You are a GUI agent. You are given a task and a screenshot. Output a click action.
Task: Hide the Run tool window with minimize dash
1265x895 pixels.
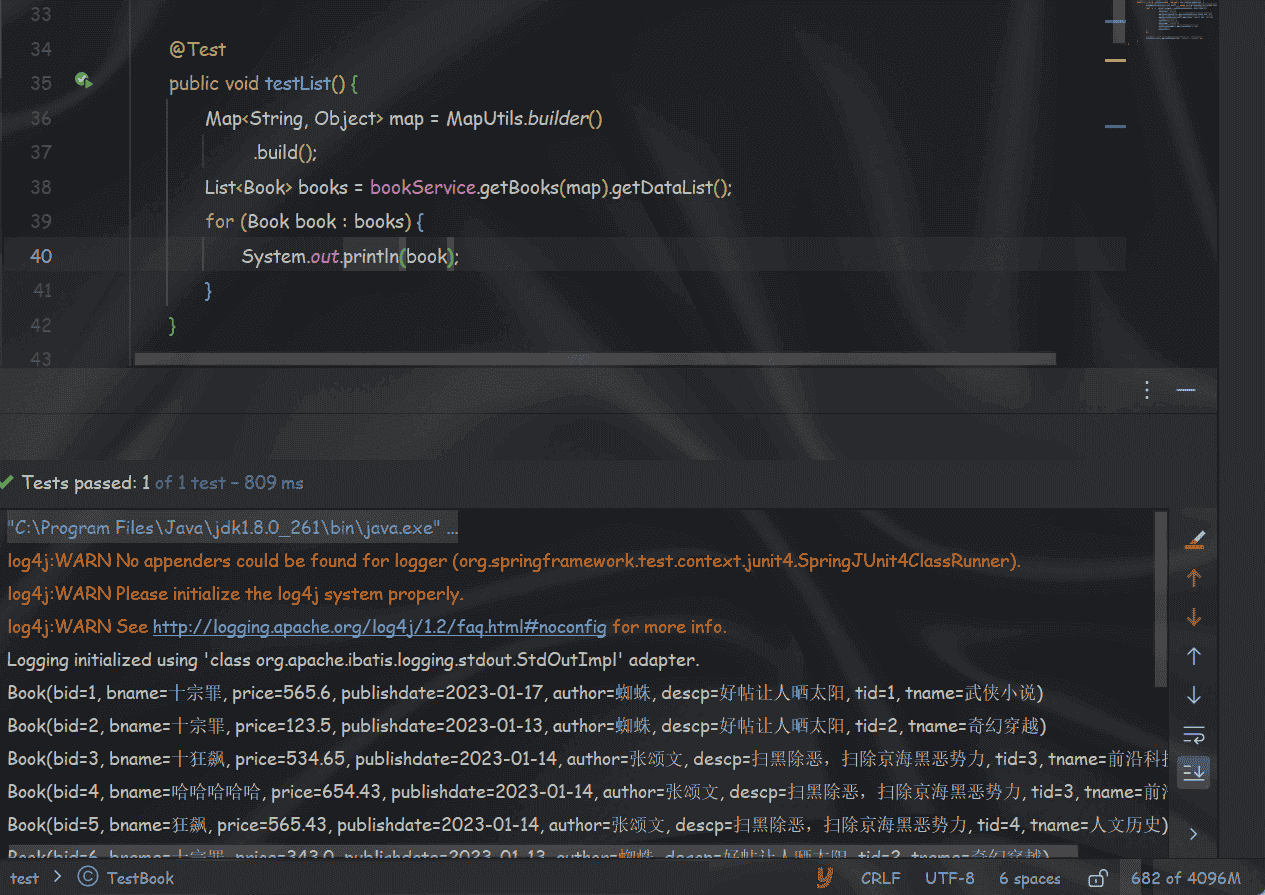pos(1186,390)
